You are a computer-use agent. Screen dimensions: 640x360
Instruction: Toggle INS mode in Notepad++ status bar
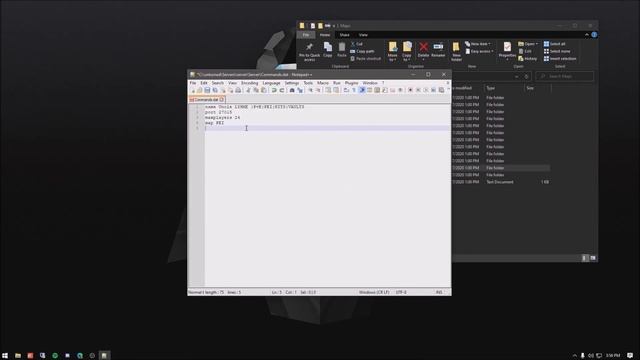click(x=439, y=292)
